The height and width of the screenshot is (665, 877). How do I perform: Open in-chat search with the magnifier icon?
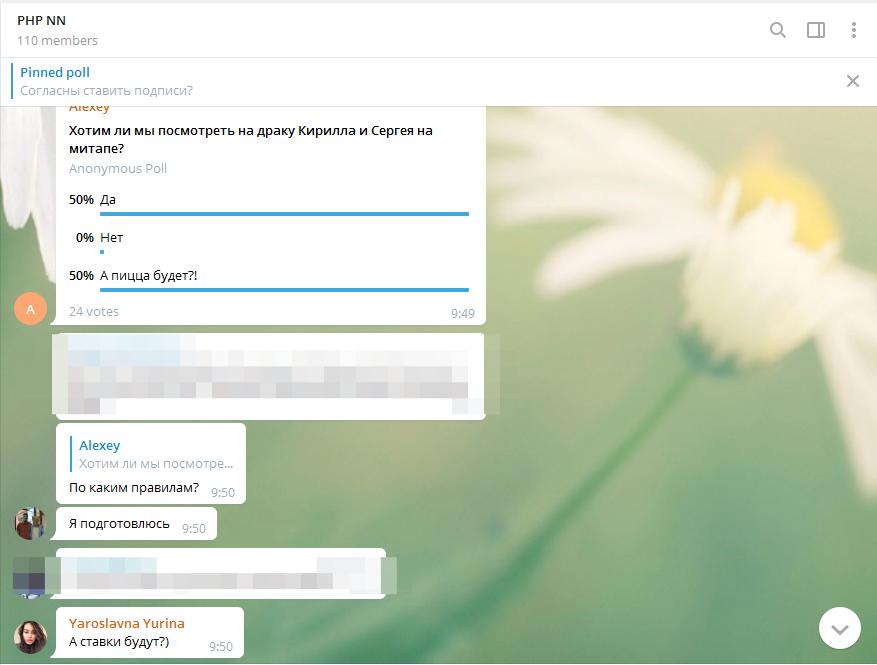point(778,31)
